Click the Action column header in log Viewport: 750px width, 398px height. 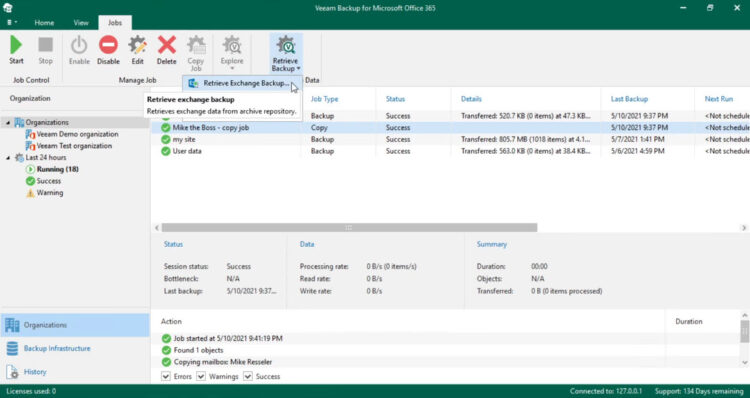tap(171, 321)
